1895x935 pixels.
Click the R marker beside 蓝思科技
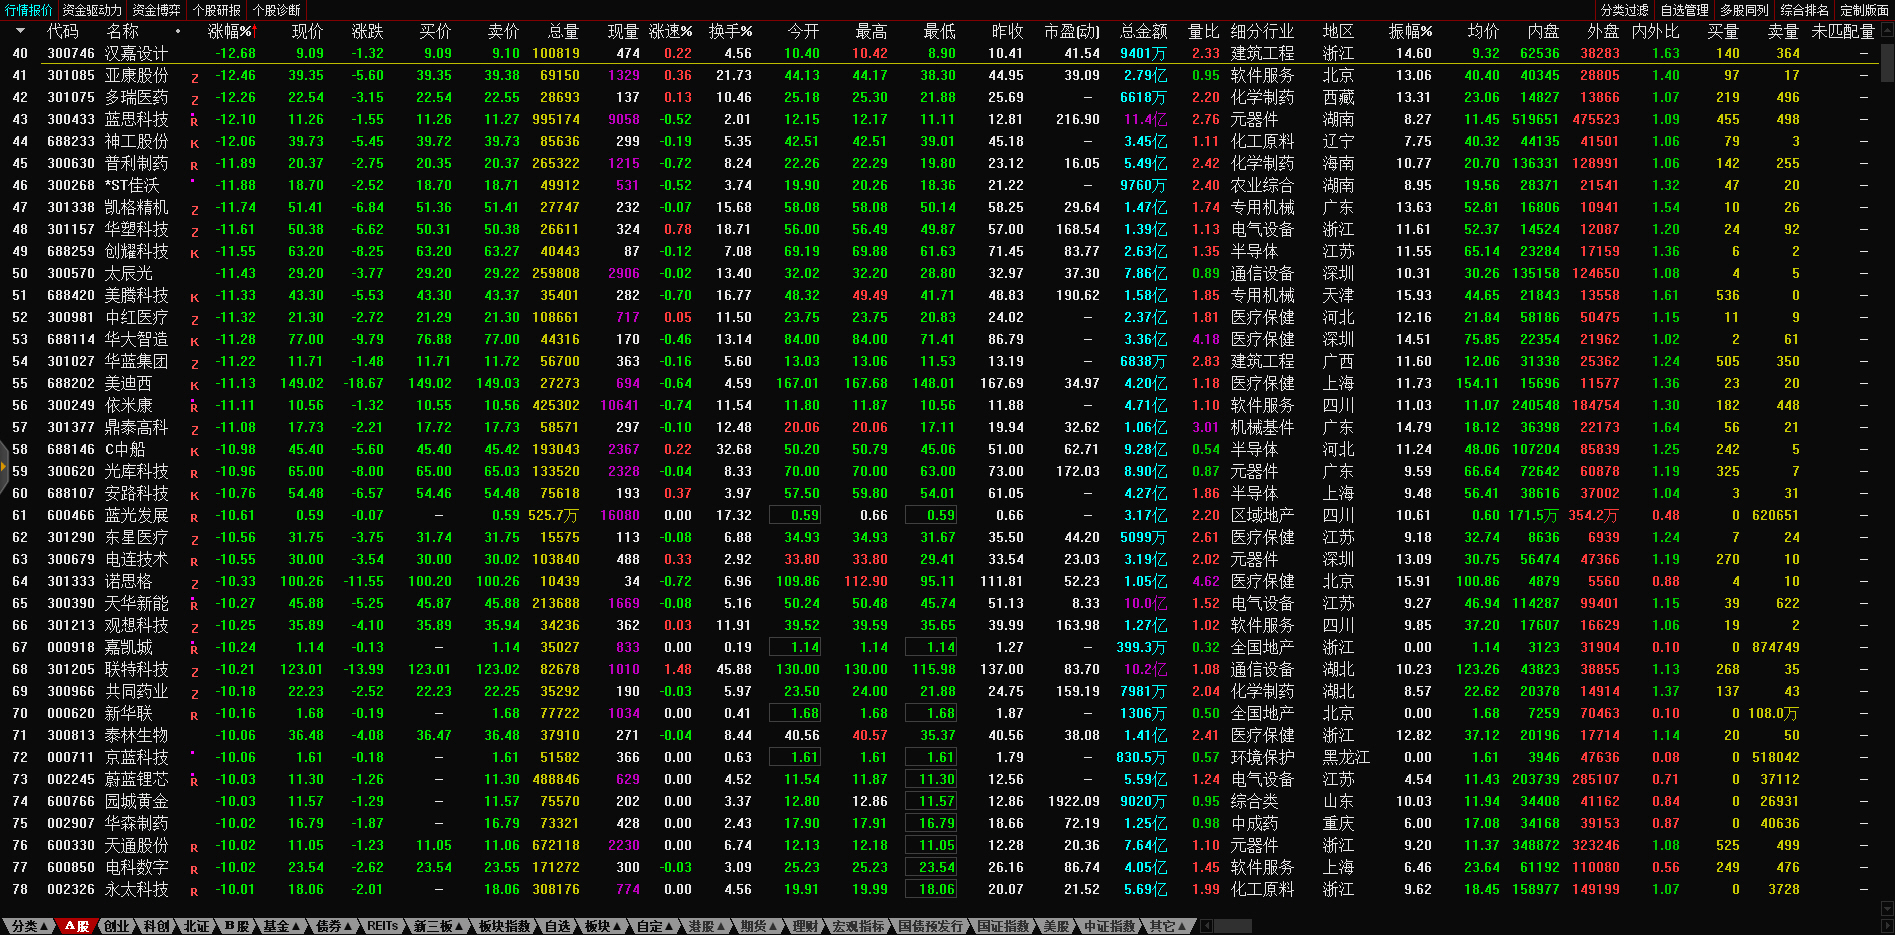coord(194,121)
